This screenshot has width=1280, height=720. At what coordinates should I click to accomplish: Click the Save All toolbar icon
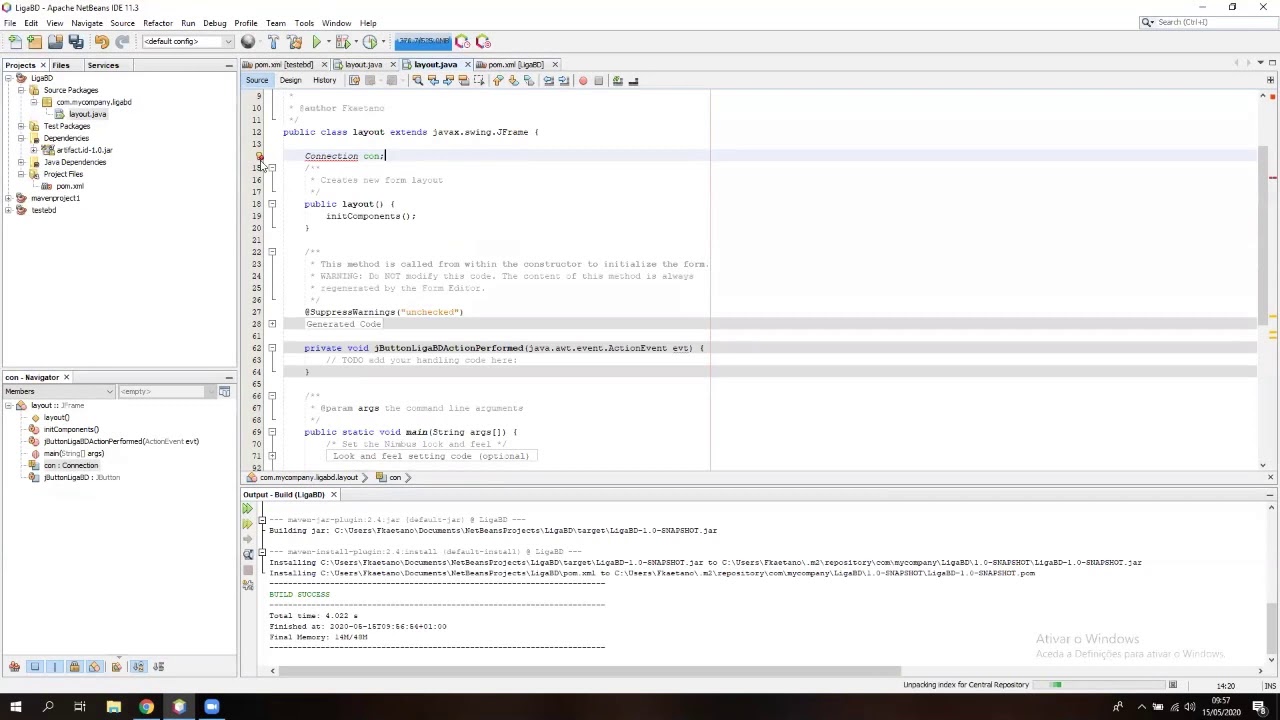(x=76, y=42)
